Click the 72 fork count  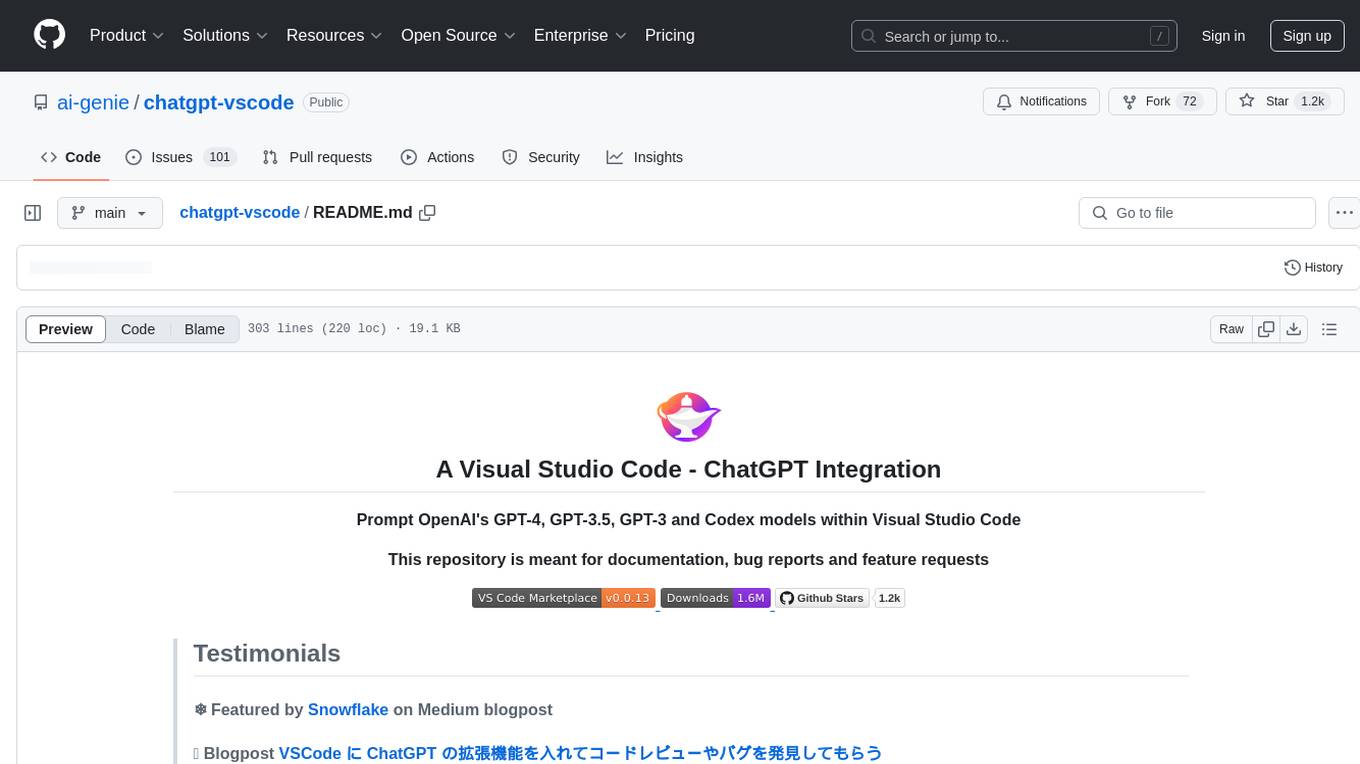(1189, 102)
